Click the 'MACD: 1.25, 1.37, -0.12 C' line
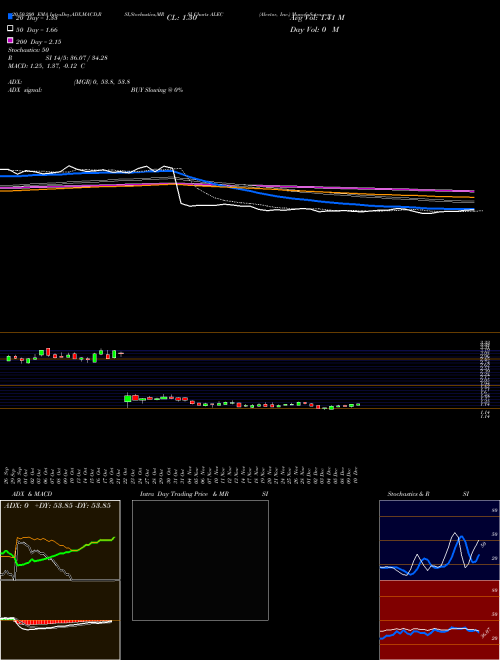This screenshot has height=660, width=500. pos(46,66)
